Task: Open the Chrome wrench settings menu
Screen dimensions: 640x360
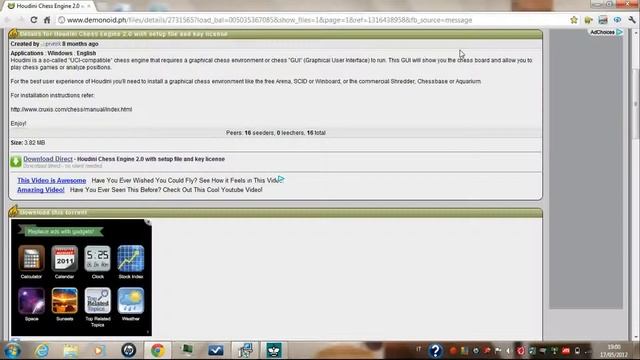Action: pos(632,20)
